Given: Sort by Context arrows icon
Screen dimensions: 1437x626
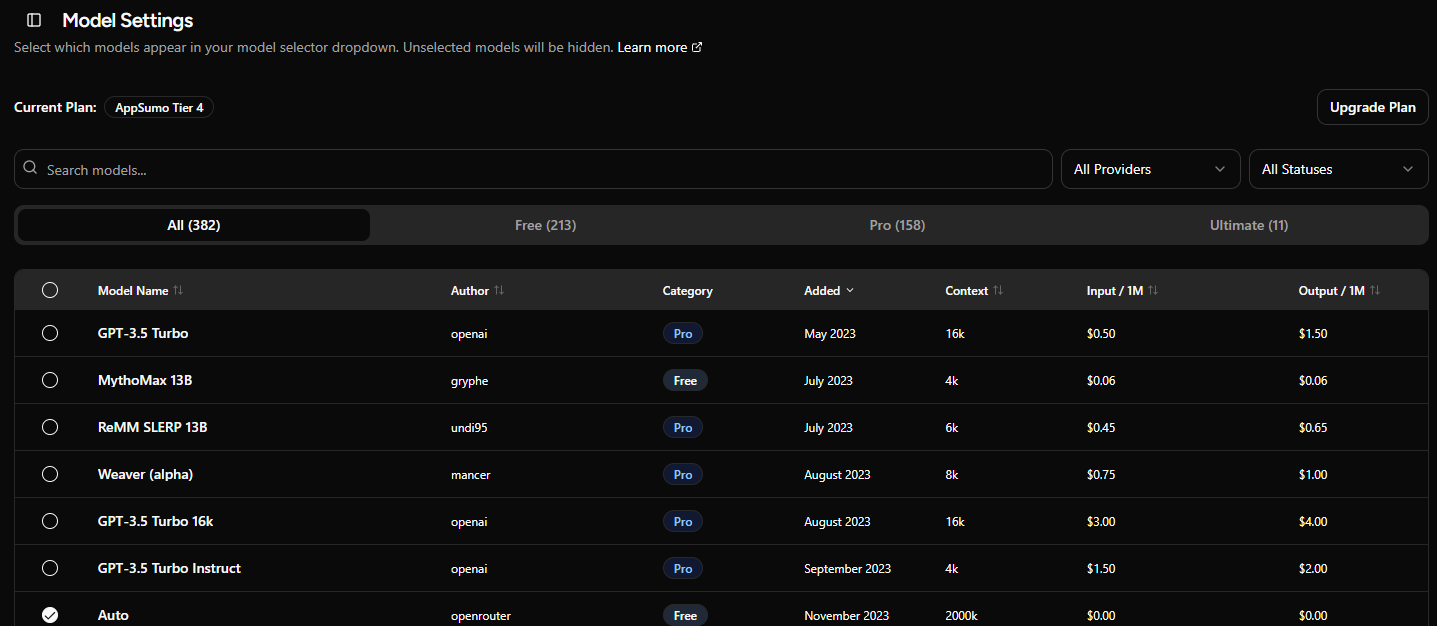Looking at the screenshot, I should [x=998, y=290].
